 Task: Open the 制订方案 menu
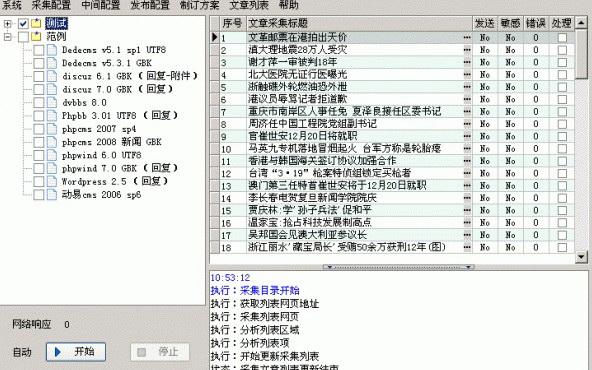pyautogui.click(x=199, y=5)
